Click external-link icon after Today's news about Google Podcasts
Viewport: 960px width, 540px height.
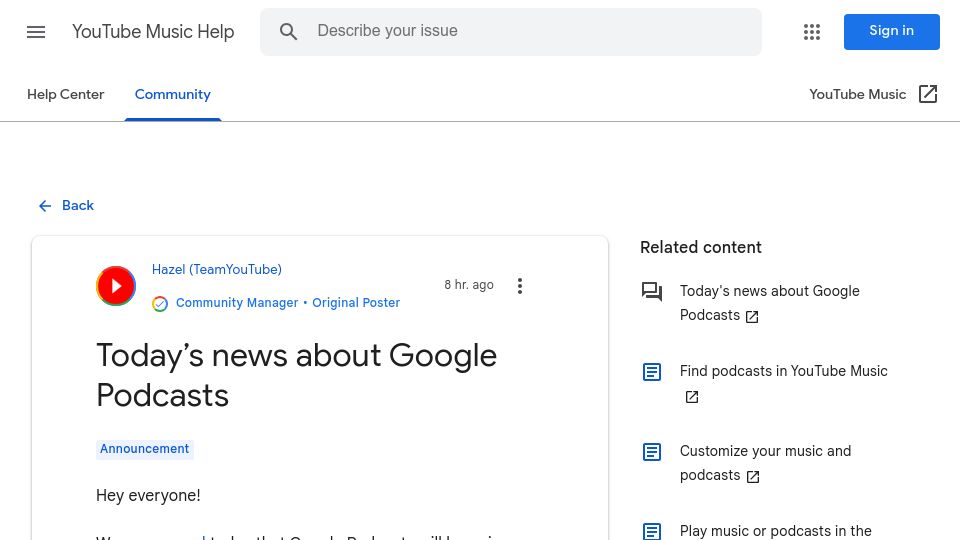click(x=752, y=317)
